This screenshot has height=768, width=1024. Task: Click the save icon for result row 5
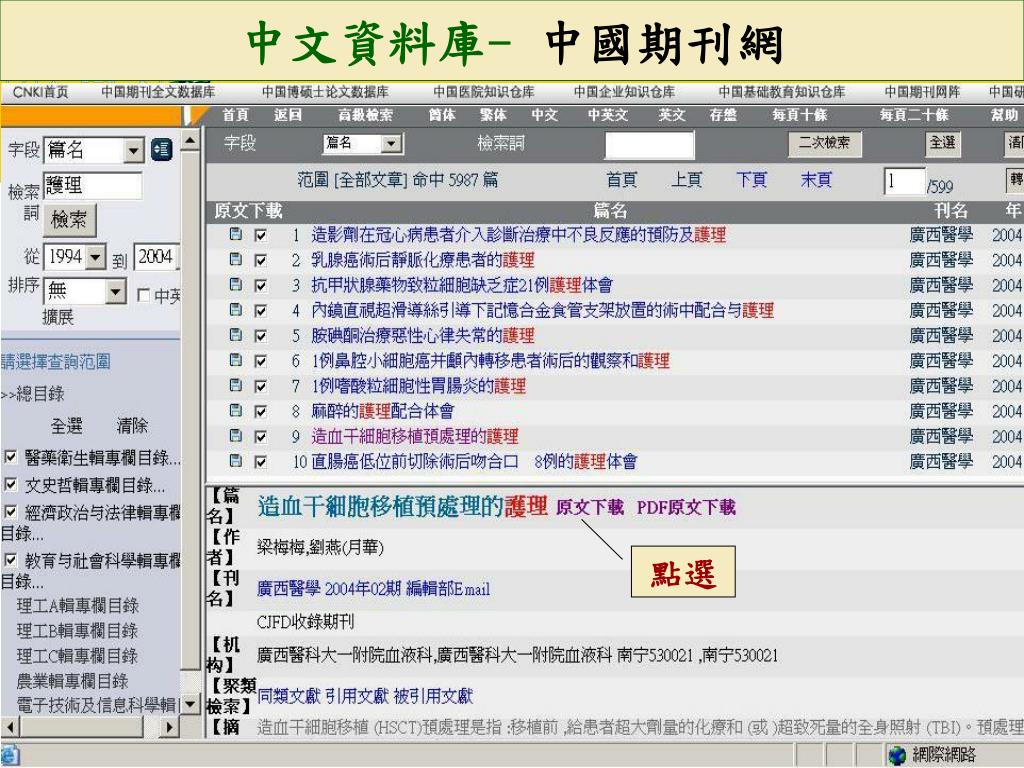[236, 335]
